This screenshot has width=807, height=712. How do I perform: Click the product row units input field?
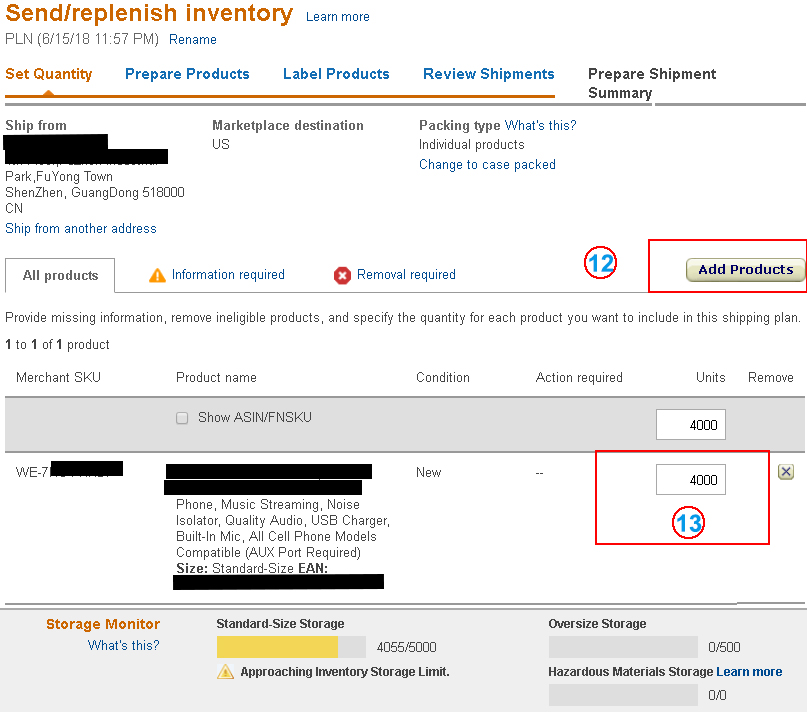(691, 480)
